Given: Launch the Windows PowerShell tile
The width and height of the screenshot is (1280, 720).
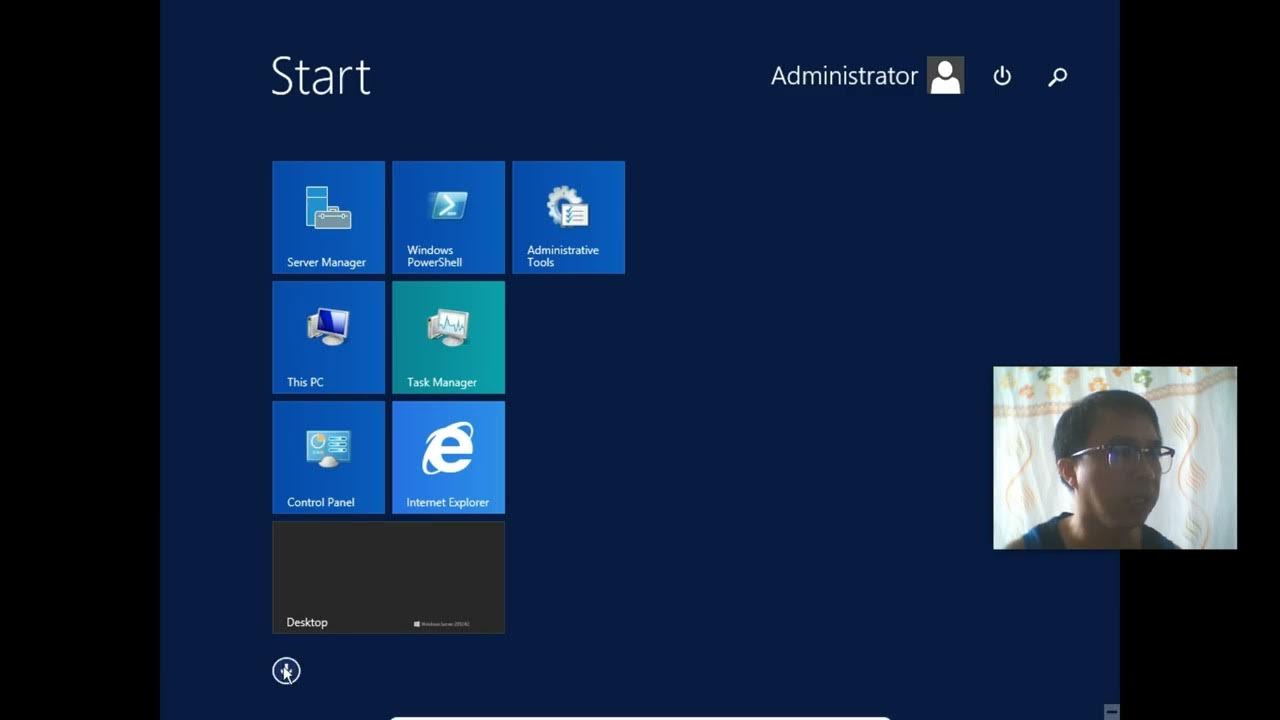Looking at the screenshot, I should (x=448, y=217).
